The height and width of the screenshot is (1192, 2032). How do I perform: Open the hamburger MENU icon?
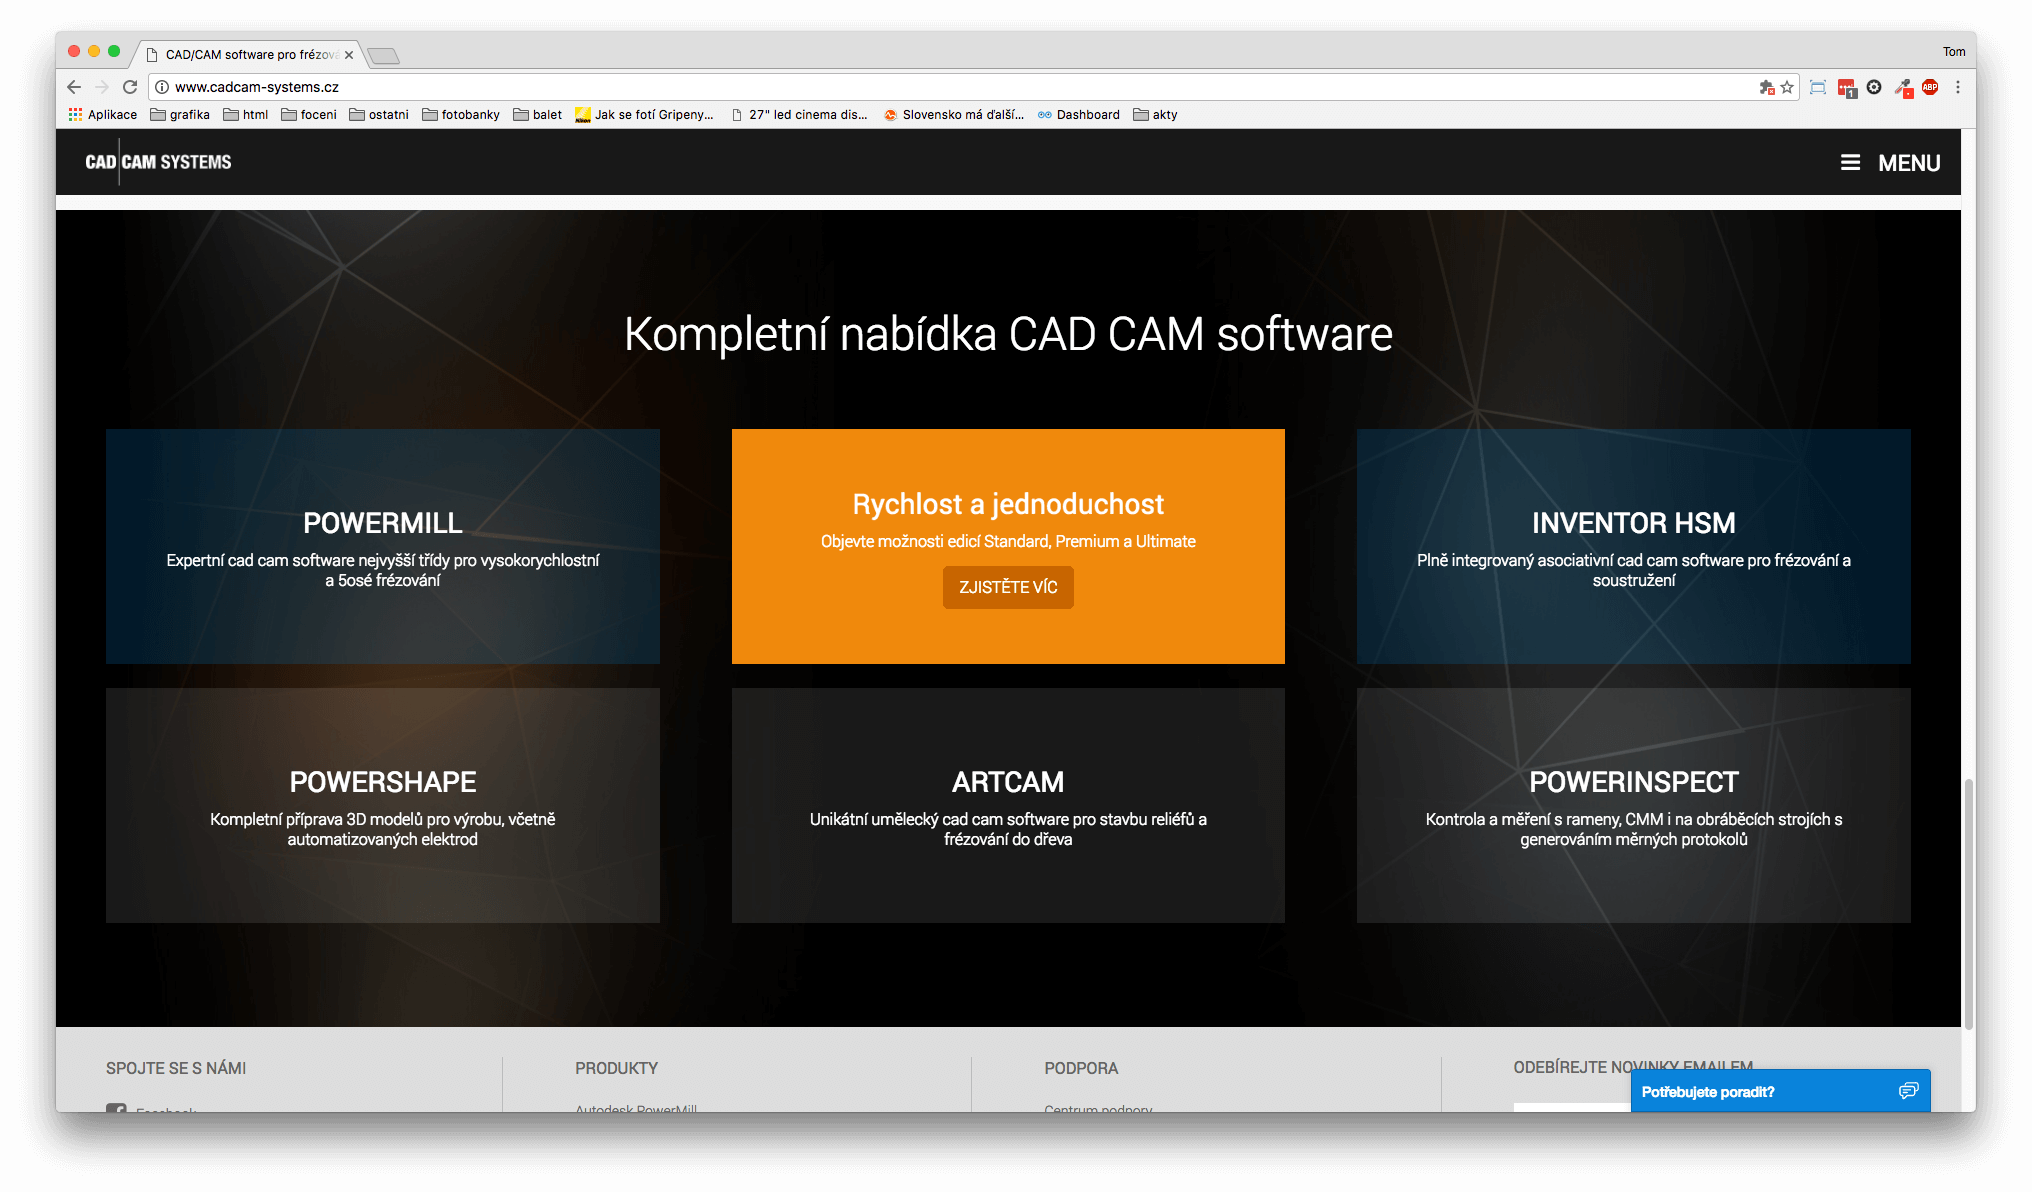point(1851,162)
